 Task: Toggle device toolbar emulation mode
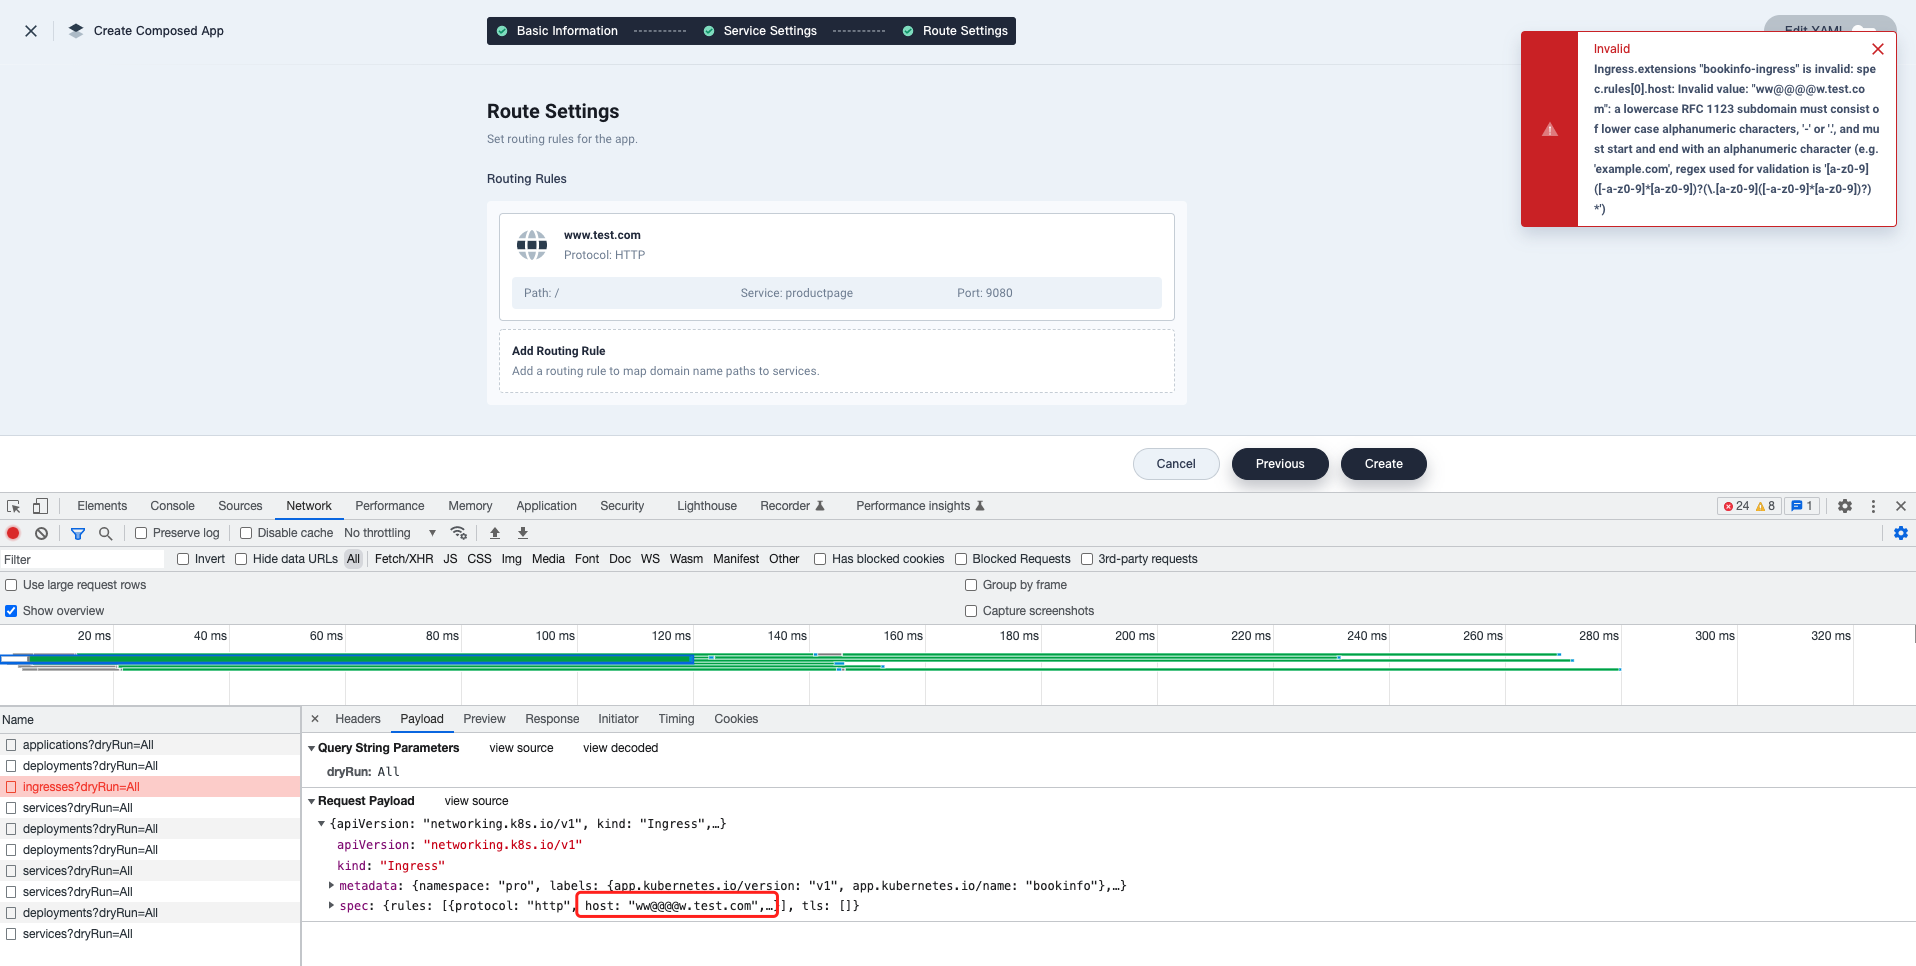[x=40, y=506]
